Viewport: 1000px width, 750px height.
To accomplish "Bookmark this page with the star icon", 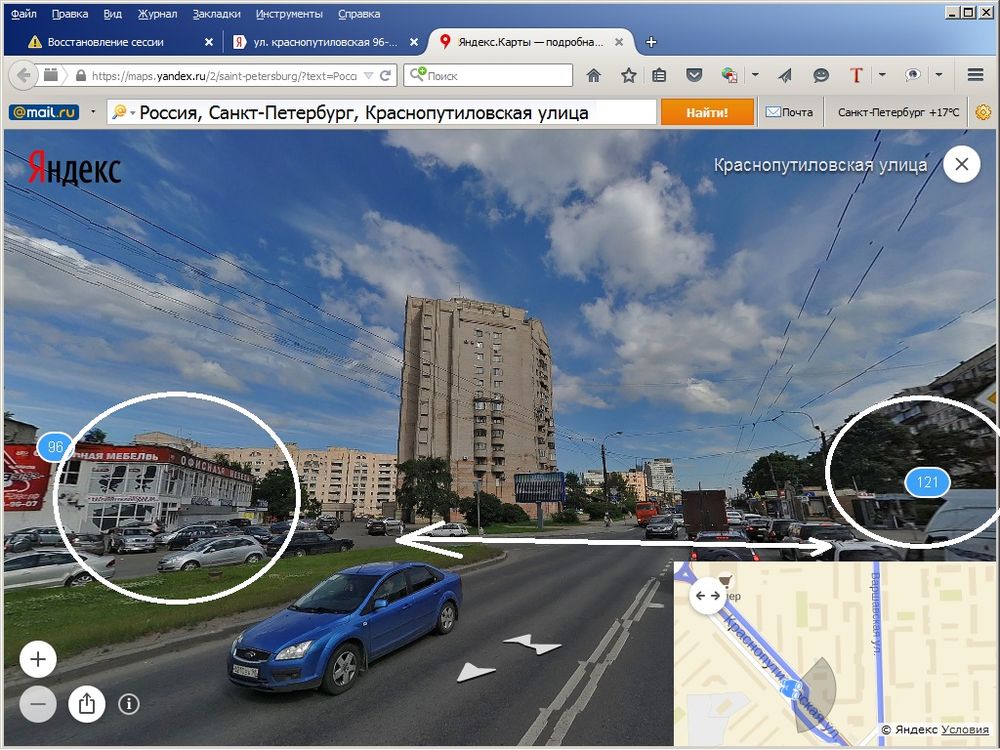I will [x=628, y=76].
